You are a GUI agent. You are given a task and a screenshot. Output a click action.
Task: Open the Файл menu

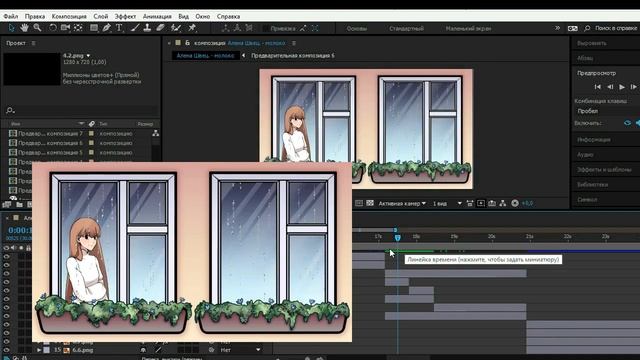11,16
